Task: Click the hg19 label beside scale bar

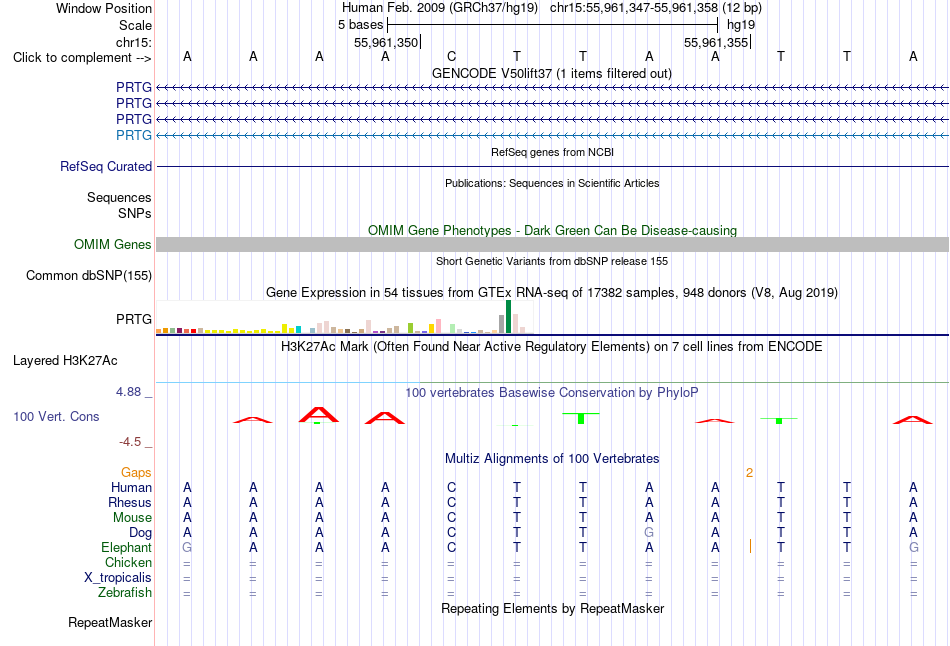Action: click(741, 25)
